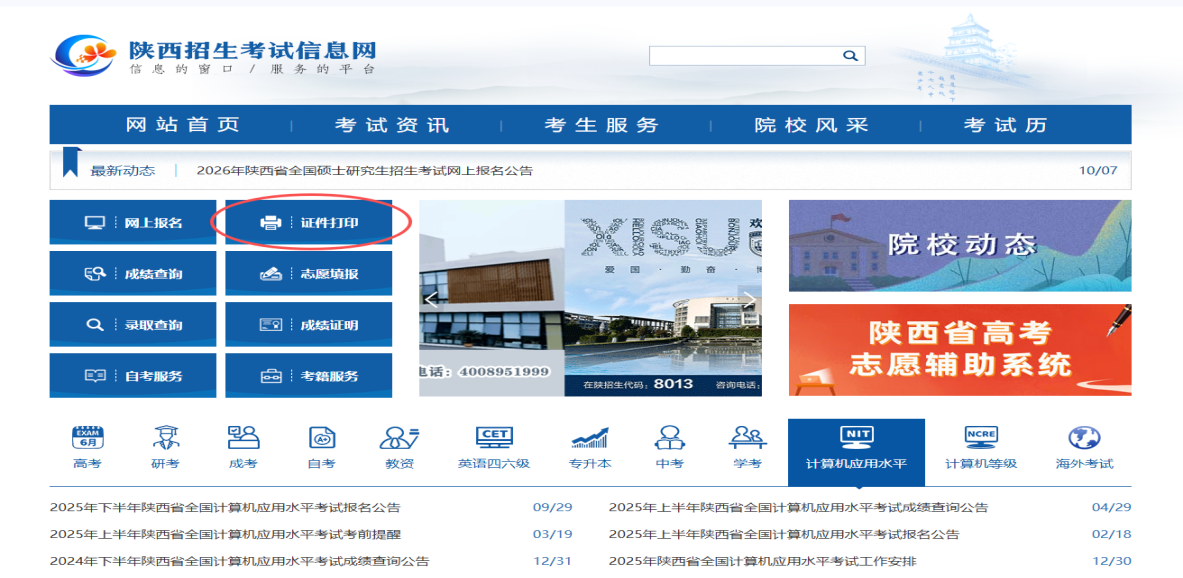Image resolution: width=1183 pixels, height=578 pixels.
Task: Open the 网上报名 registration service
Action: [x=133, y=223]
